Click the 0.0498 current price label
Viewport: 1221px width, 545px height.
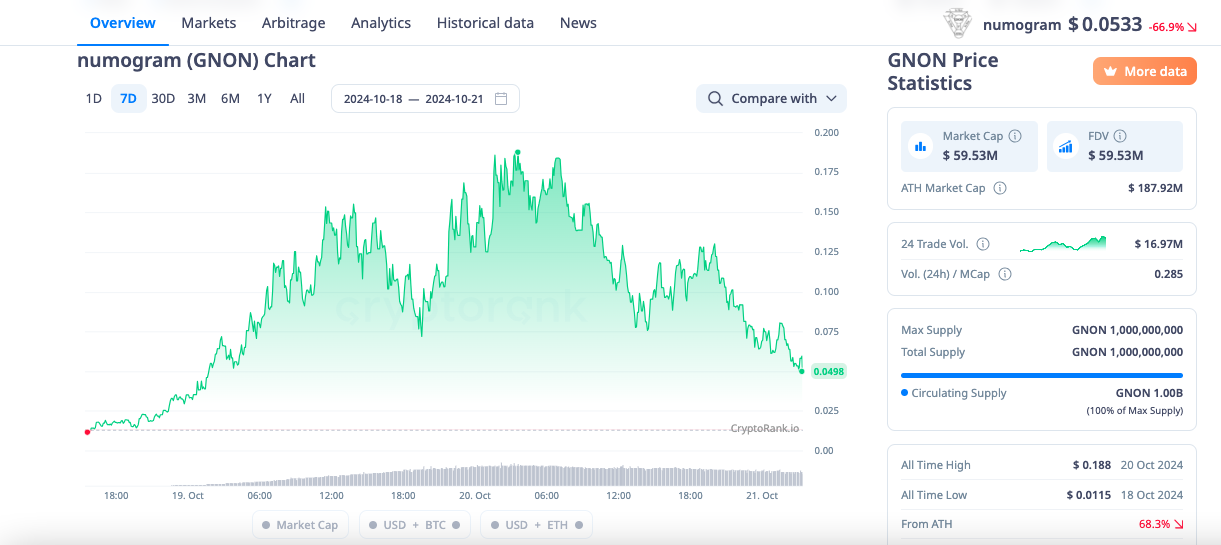coord(829,371)
